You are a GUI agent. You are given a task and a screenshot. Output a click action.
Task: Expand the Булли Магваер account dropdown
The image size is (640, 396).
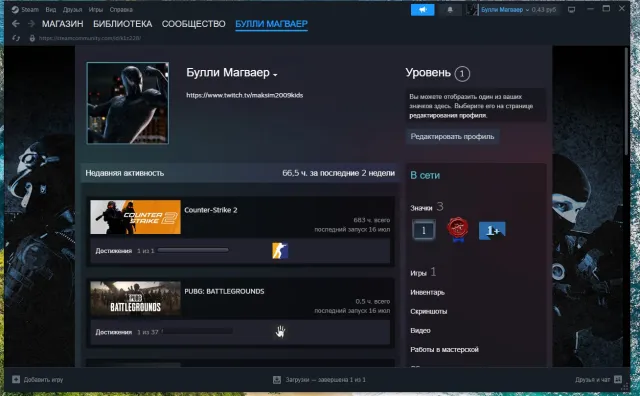[505, 9]
